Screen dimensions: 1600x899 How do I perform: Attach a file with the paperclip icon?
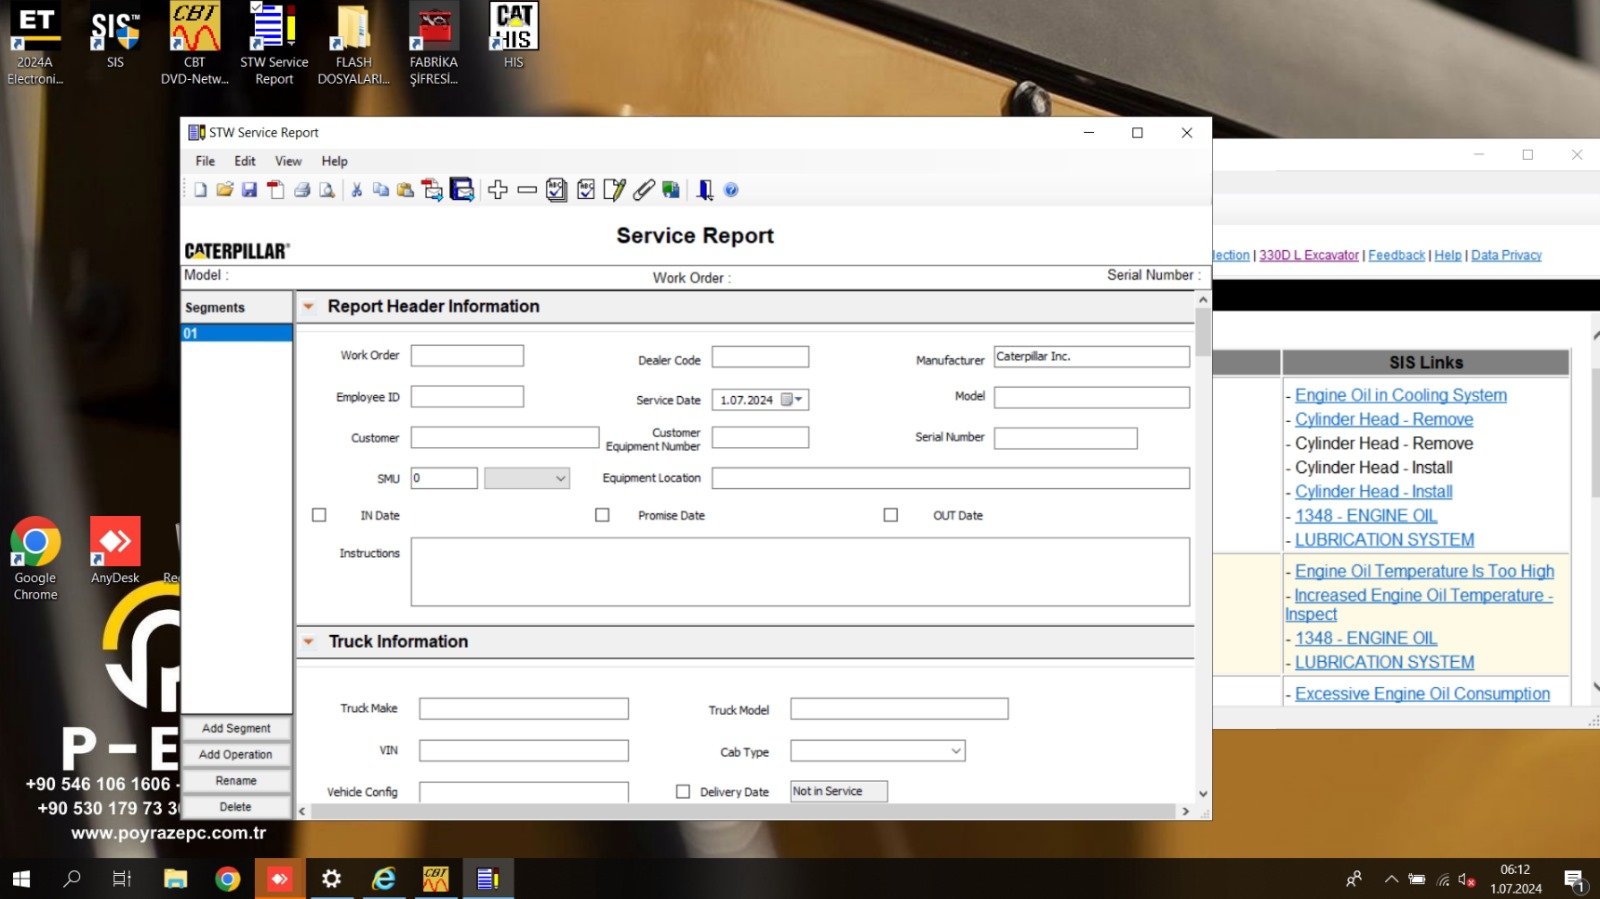(x=644, y=190)
